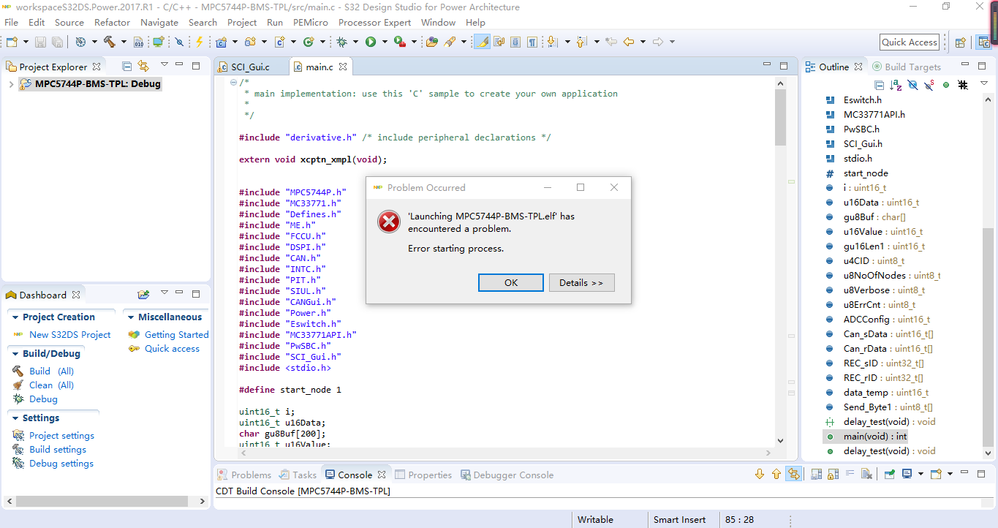The image size is (998, 528).
Task: Collapse the Build/Debug dashboard section
Action: pyautogui.click(x=14, y=354)
